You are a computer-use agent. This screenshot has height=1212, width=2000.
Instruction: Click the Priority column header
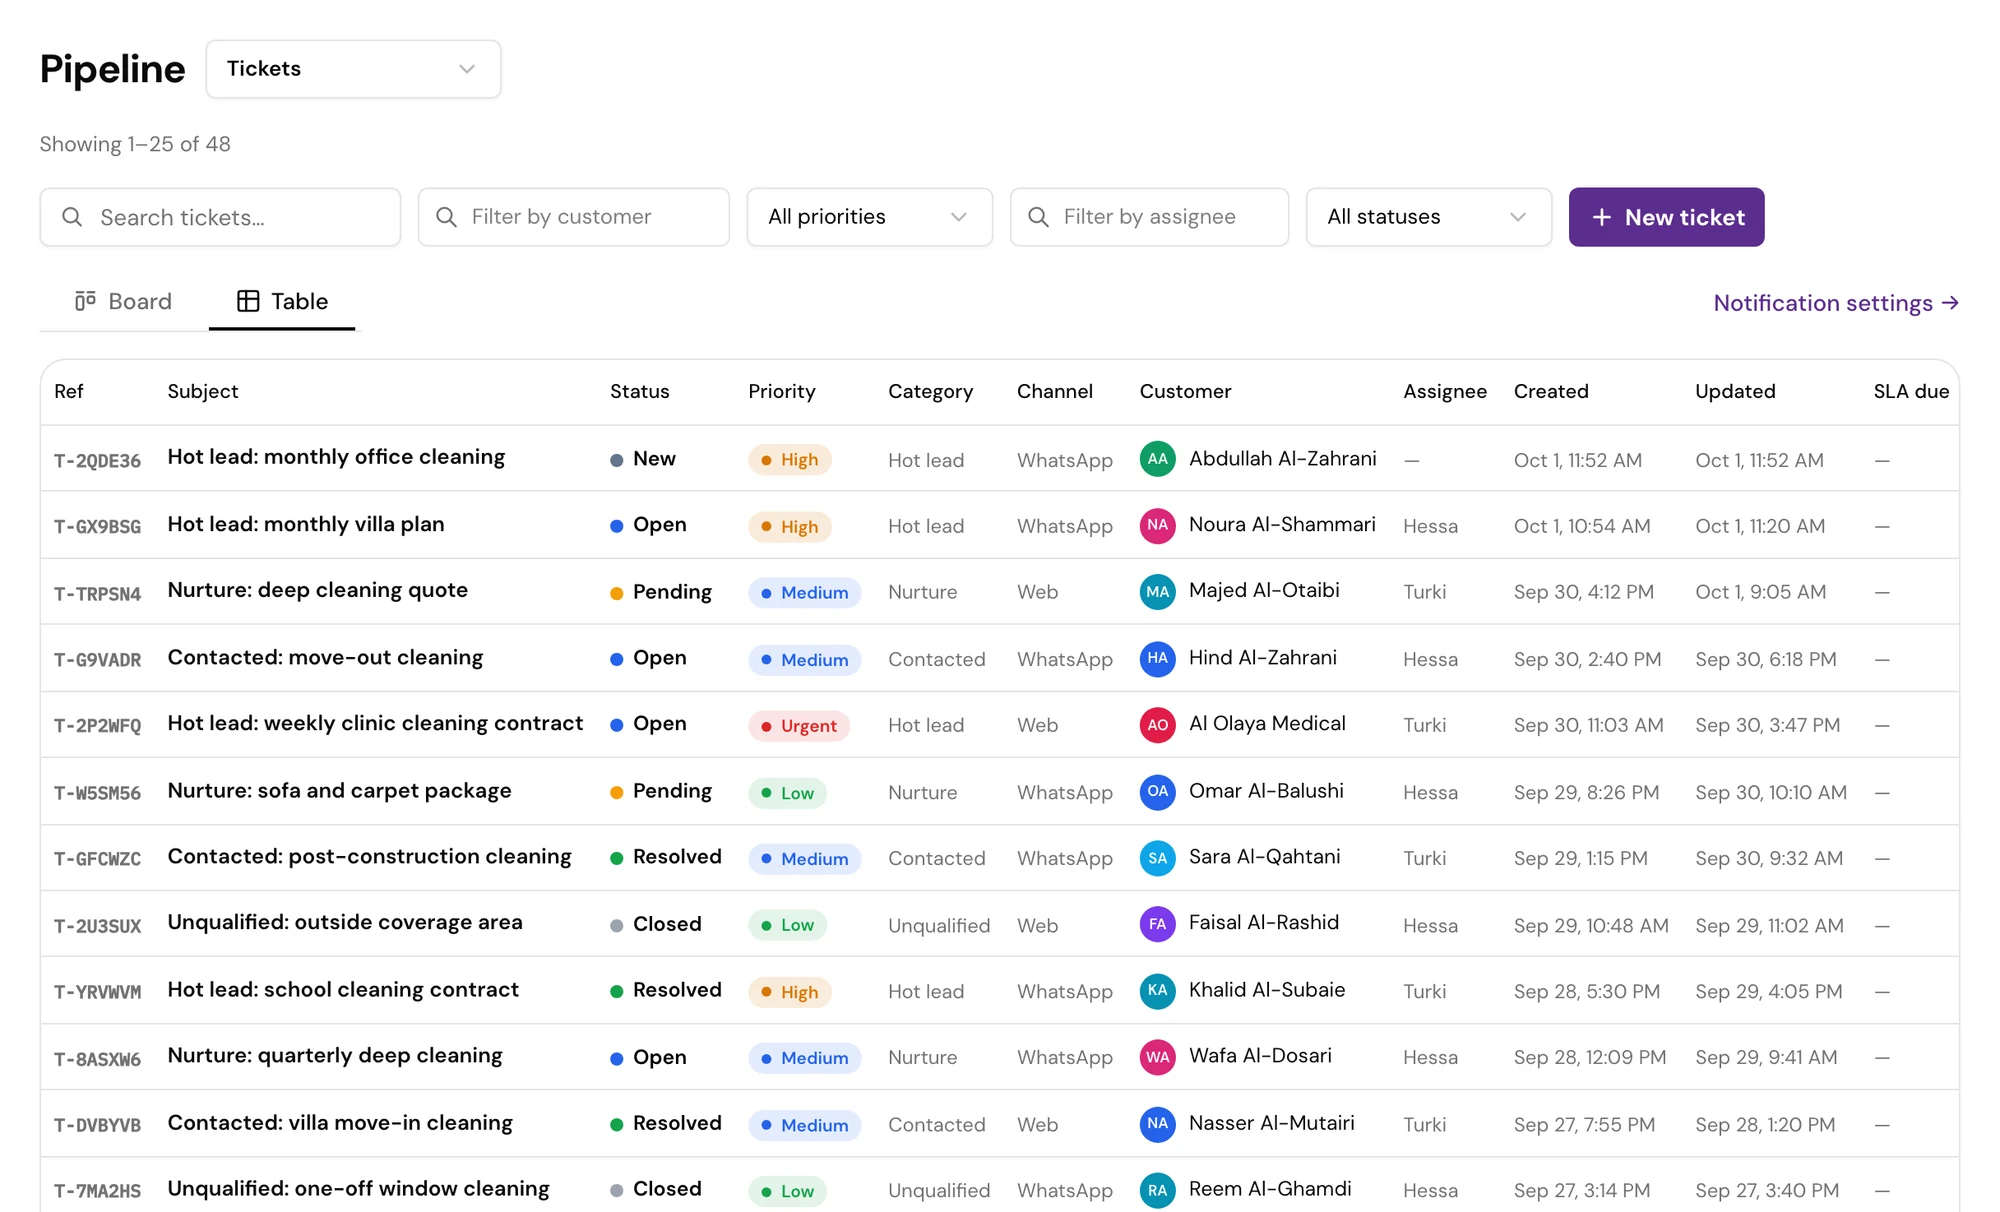pos(781,391)
